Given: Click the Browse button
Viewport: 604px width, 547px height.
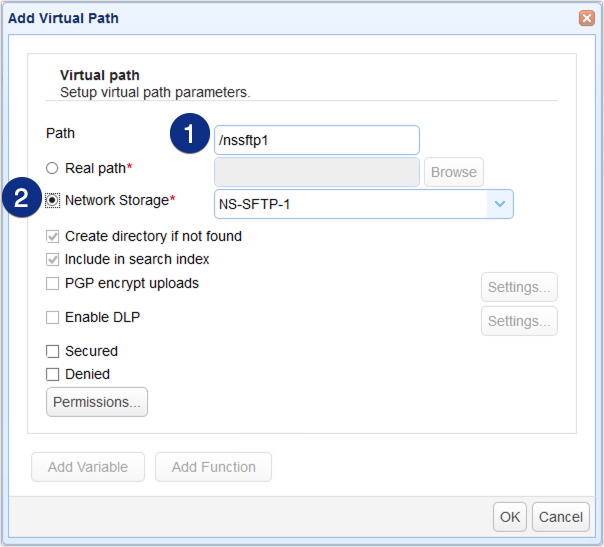Looking at the screenshot, I should tap(453, 172).
